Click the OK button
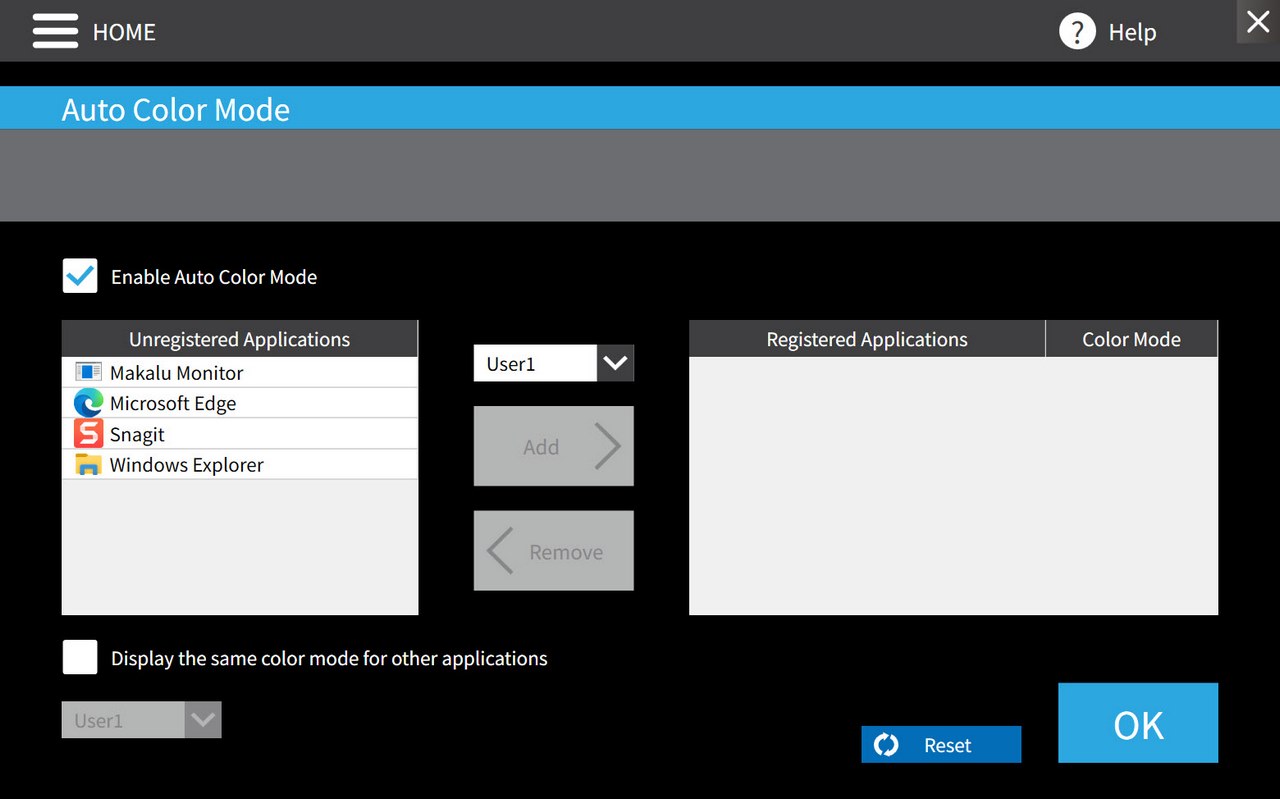Screen dimensions: 1280x799 click(1138, 723)
